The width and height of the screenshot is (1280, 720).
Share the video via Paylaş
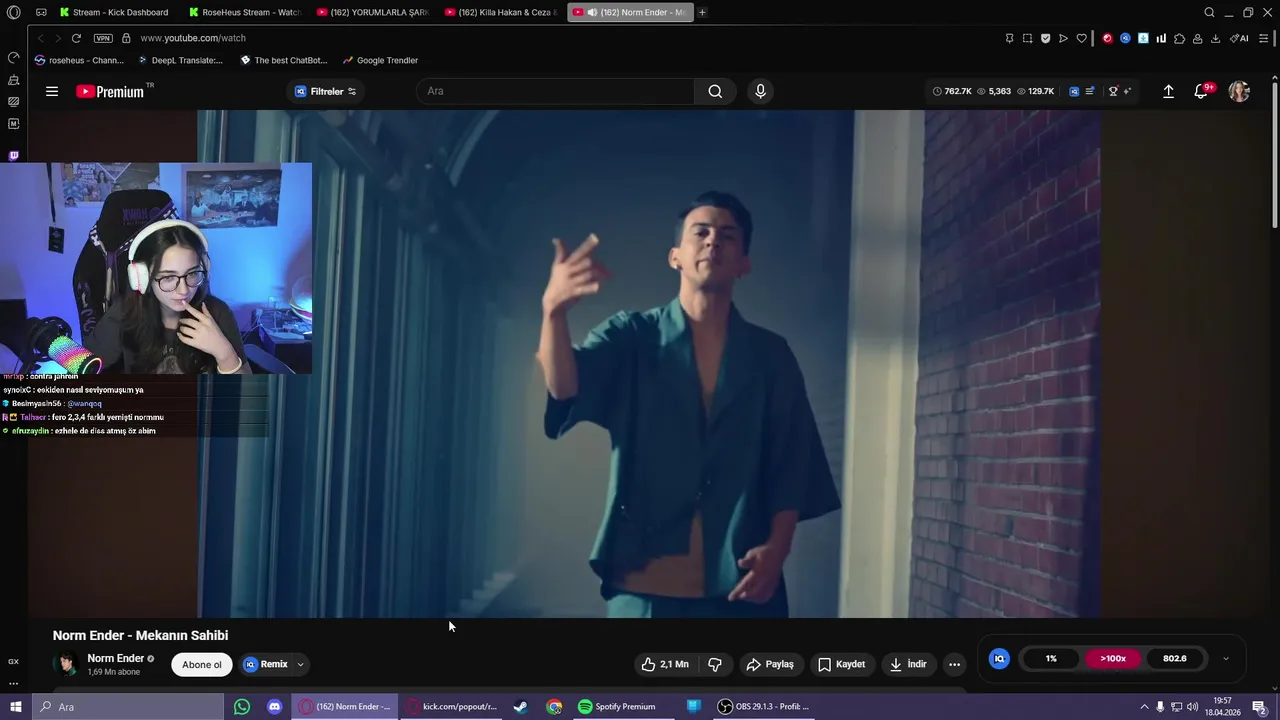[770, 664]
